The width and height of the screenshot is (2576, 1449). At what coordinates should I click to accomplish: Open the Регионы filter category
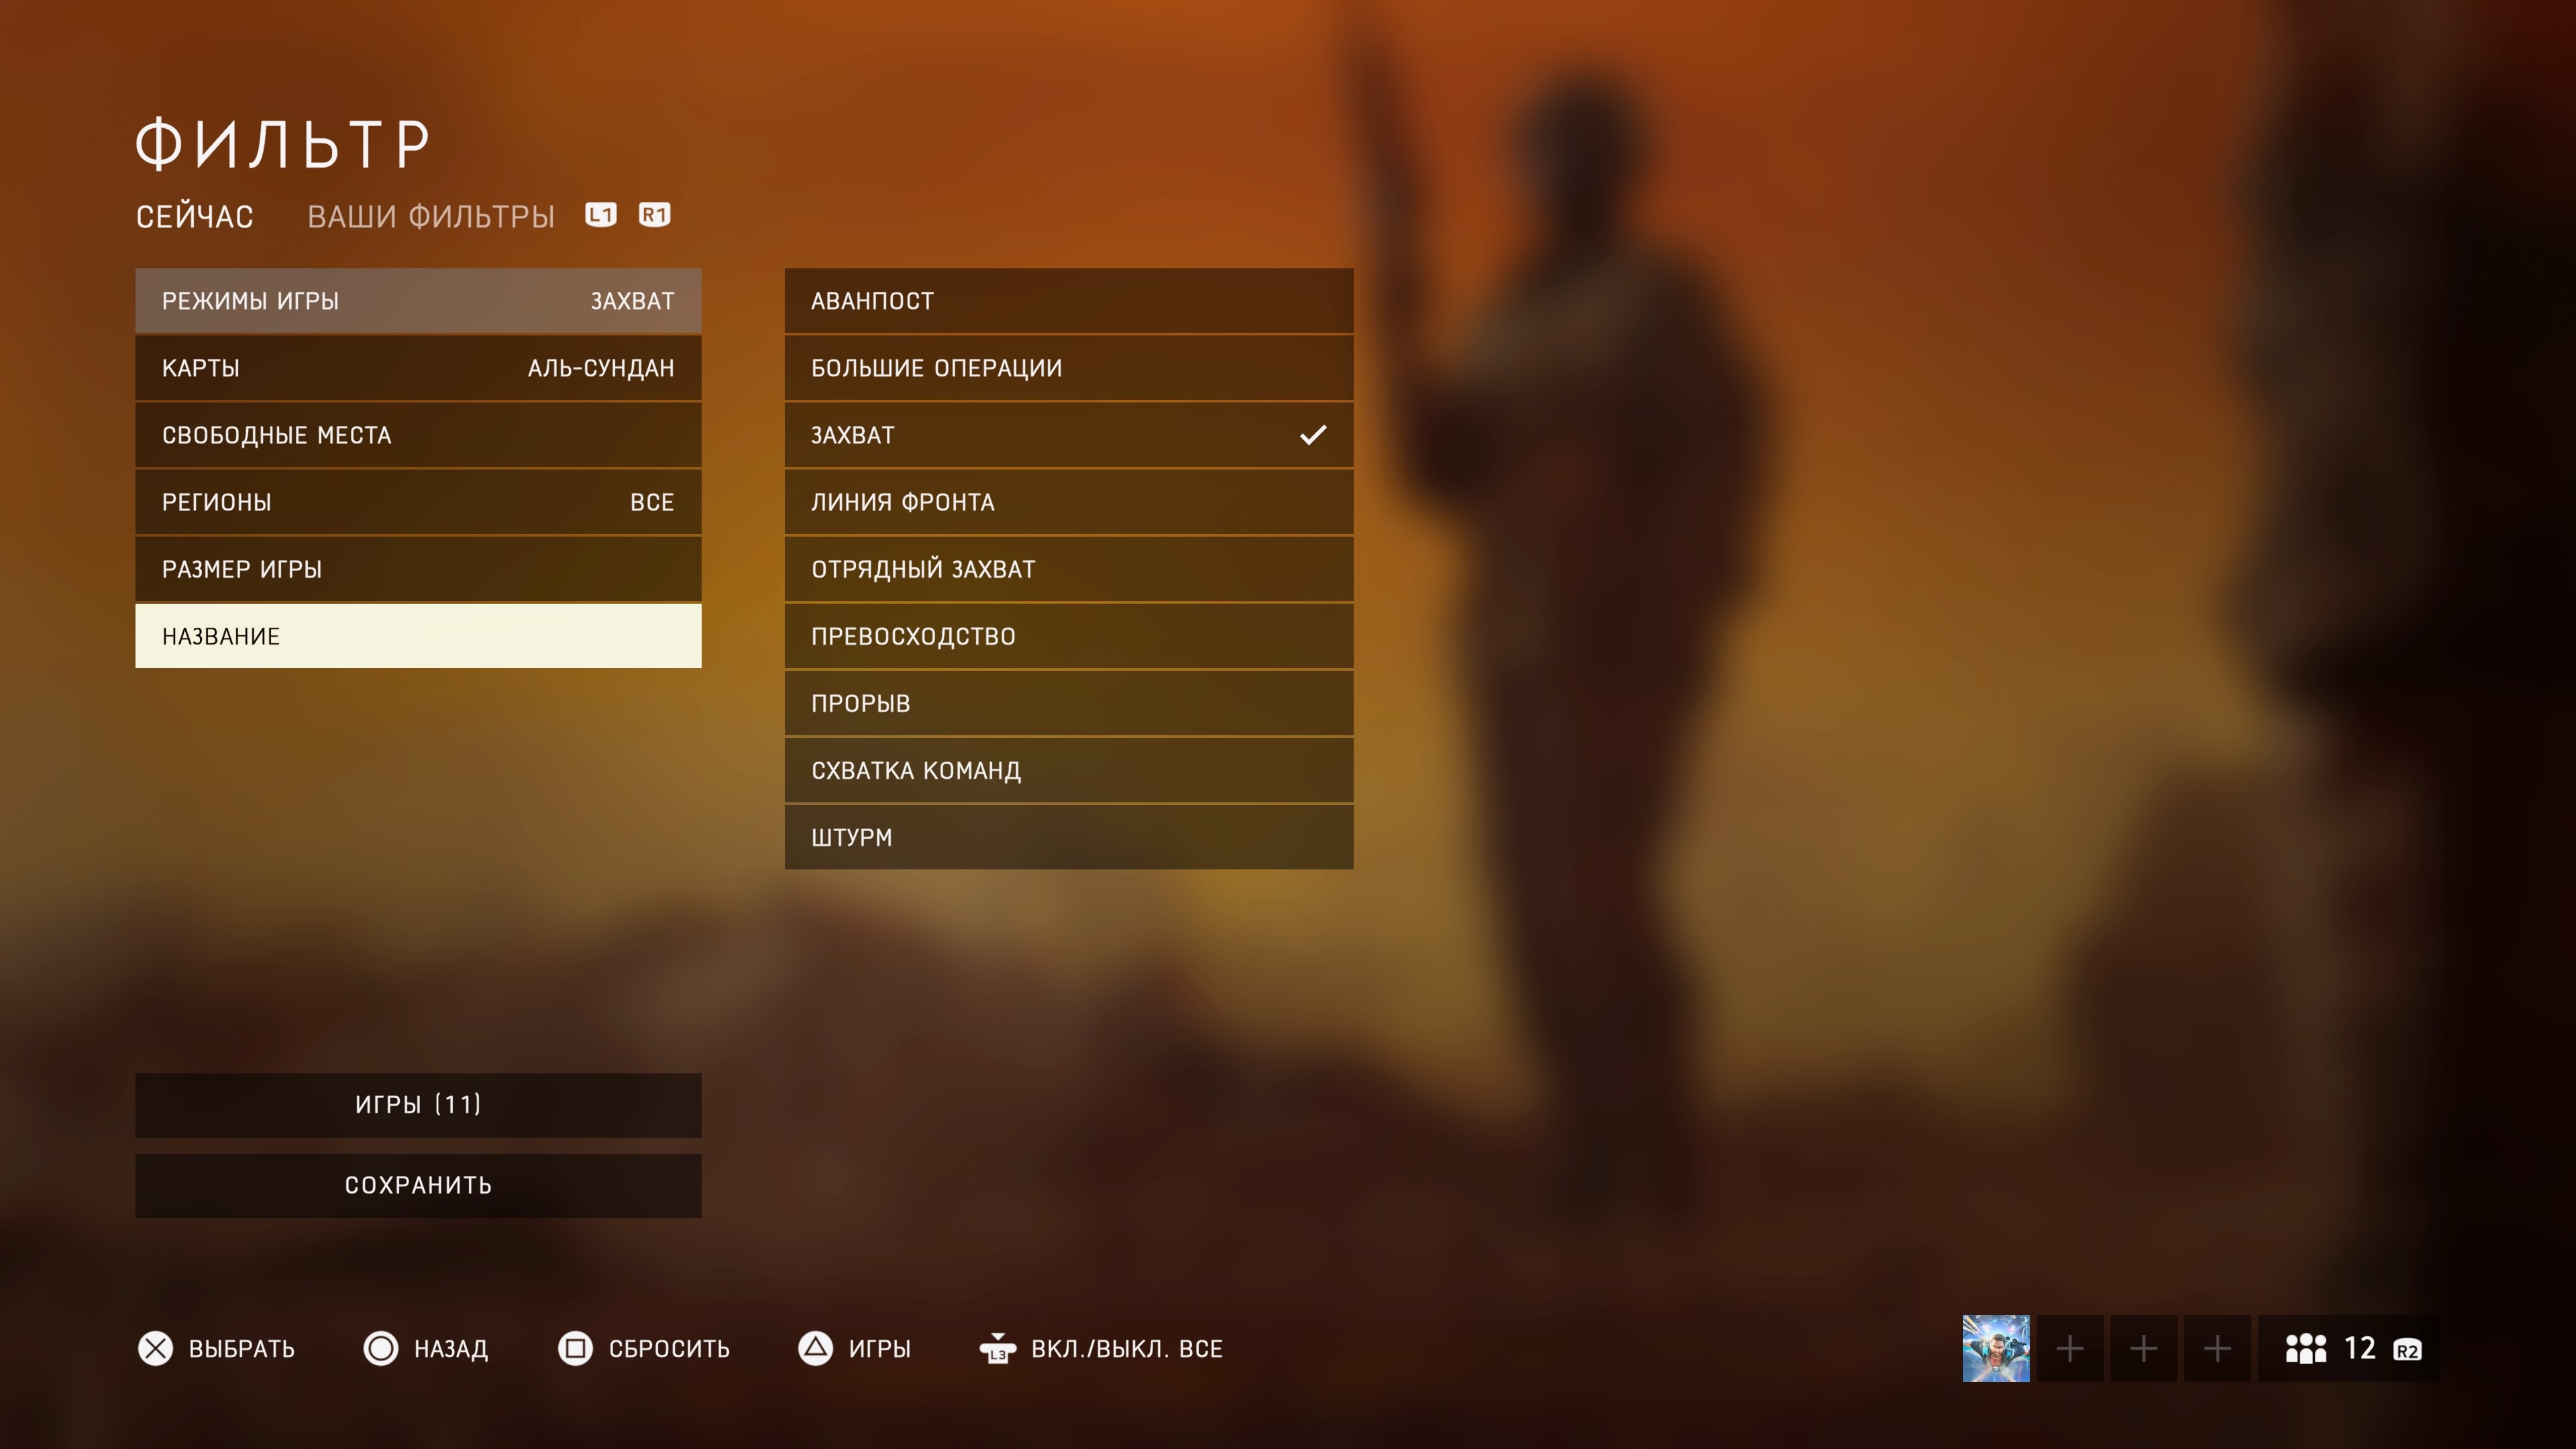pos(418,502)
